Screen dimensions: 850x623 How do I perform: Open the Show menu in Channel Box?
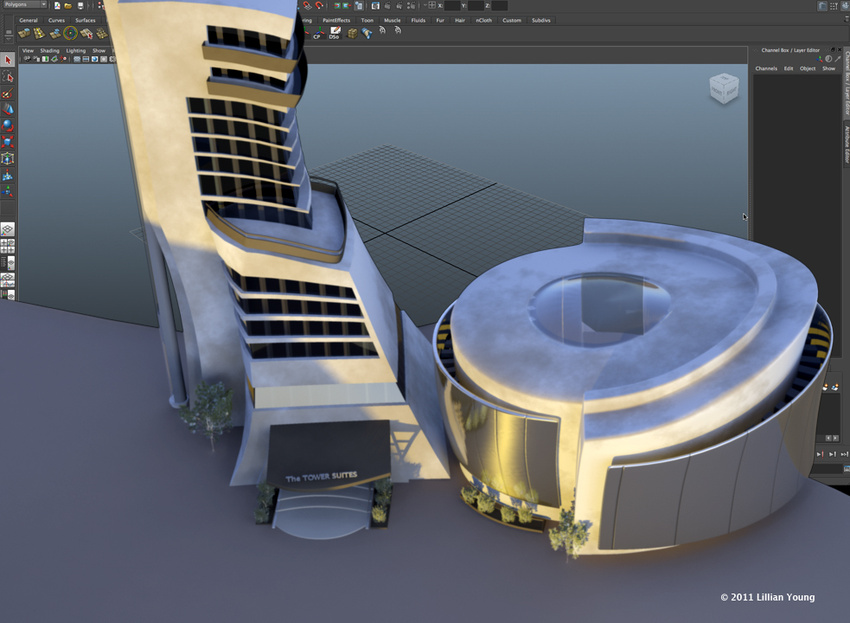[828, 68]
